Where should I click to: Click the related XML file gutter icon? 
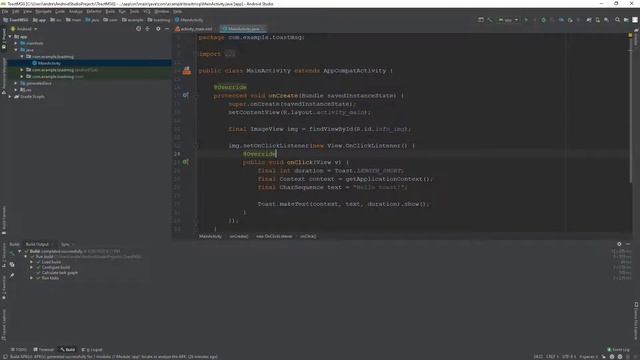point(187,71)
